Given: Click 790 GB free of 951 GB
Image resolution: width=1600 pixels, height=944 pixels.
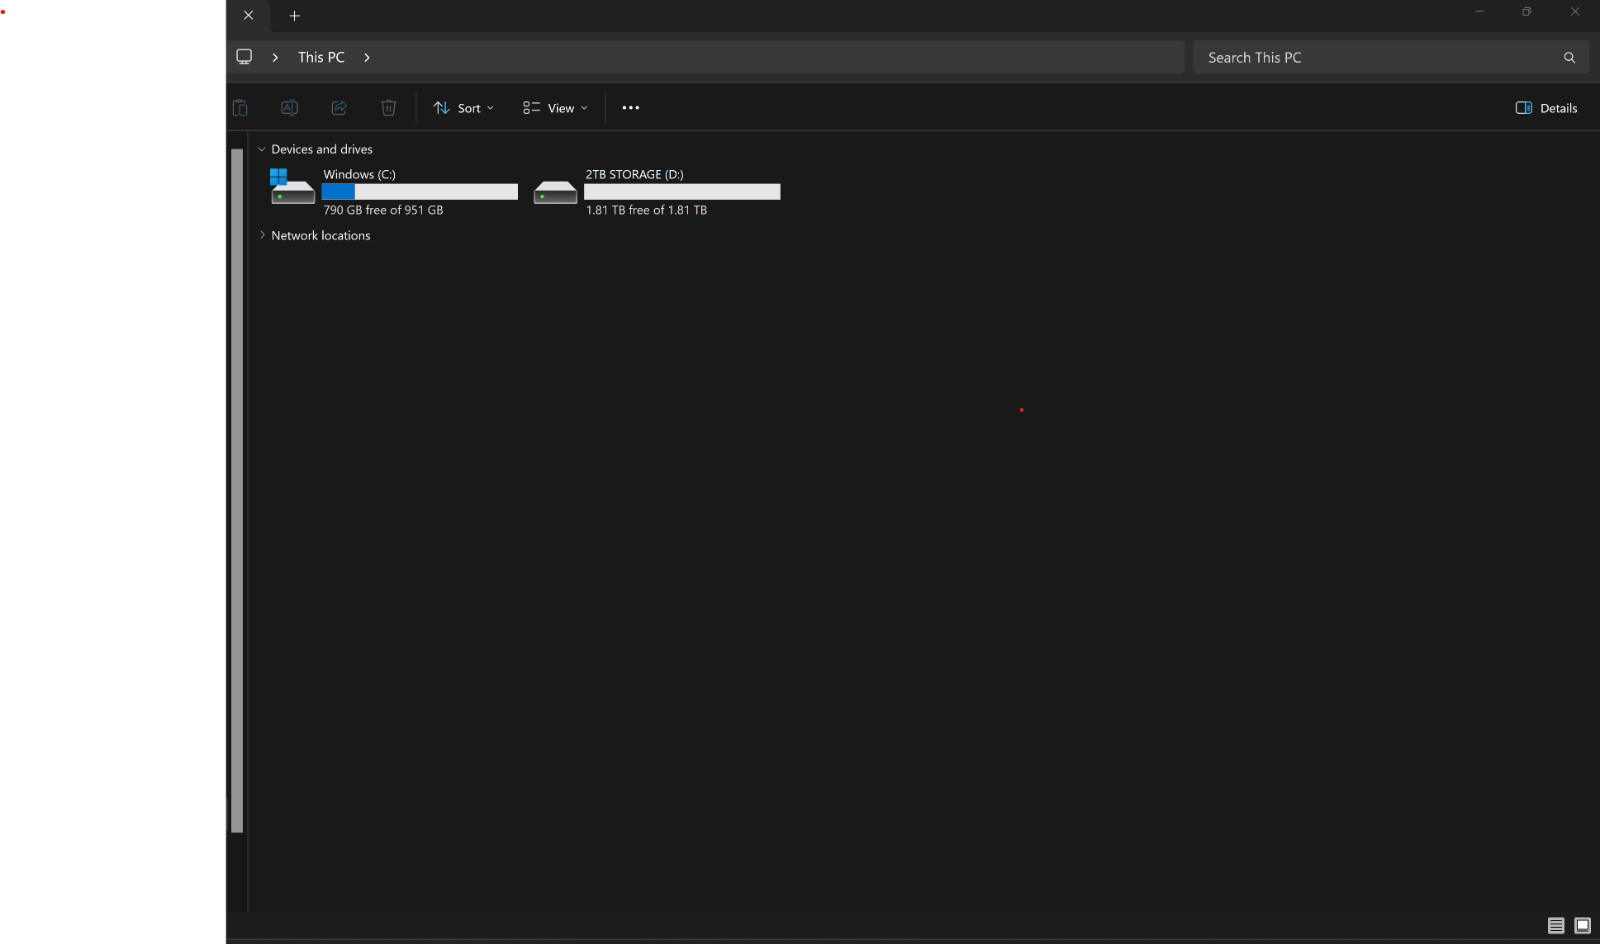Looking at the screenshot, I should (x=383, y=210).
